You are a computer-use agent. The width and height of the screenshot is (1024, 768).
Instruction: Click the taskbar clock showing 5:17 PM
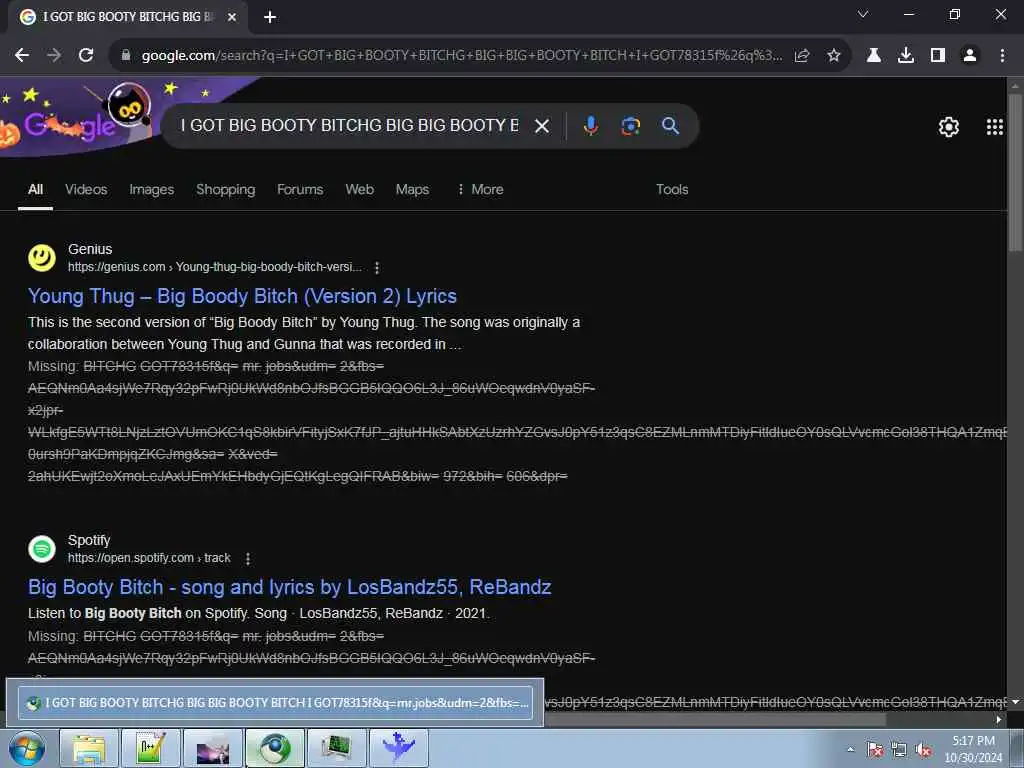tap(973, 749)
